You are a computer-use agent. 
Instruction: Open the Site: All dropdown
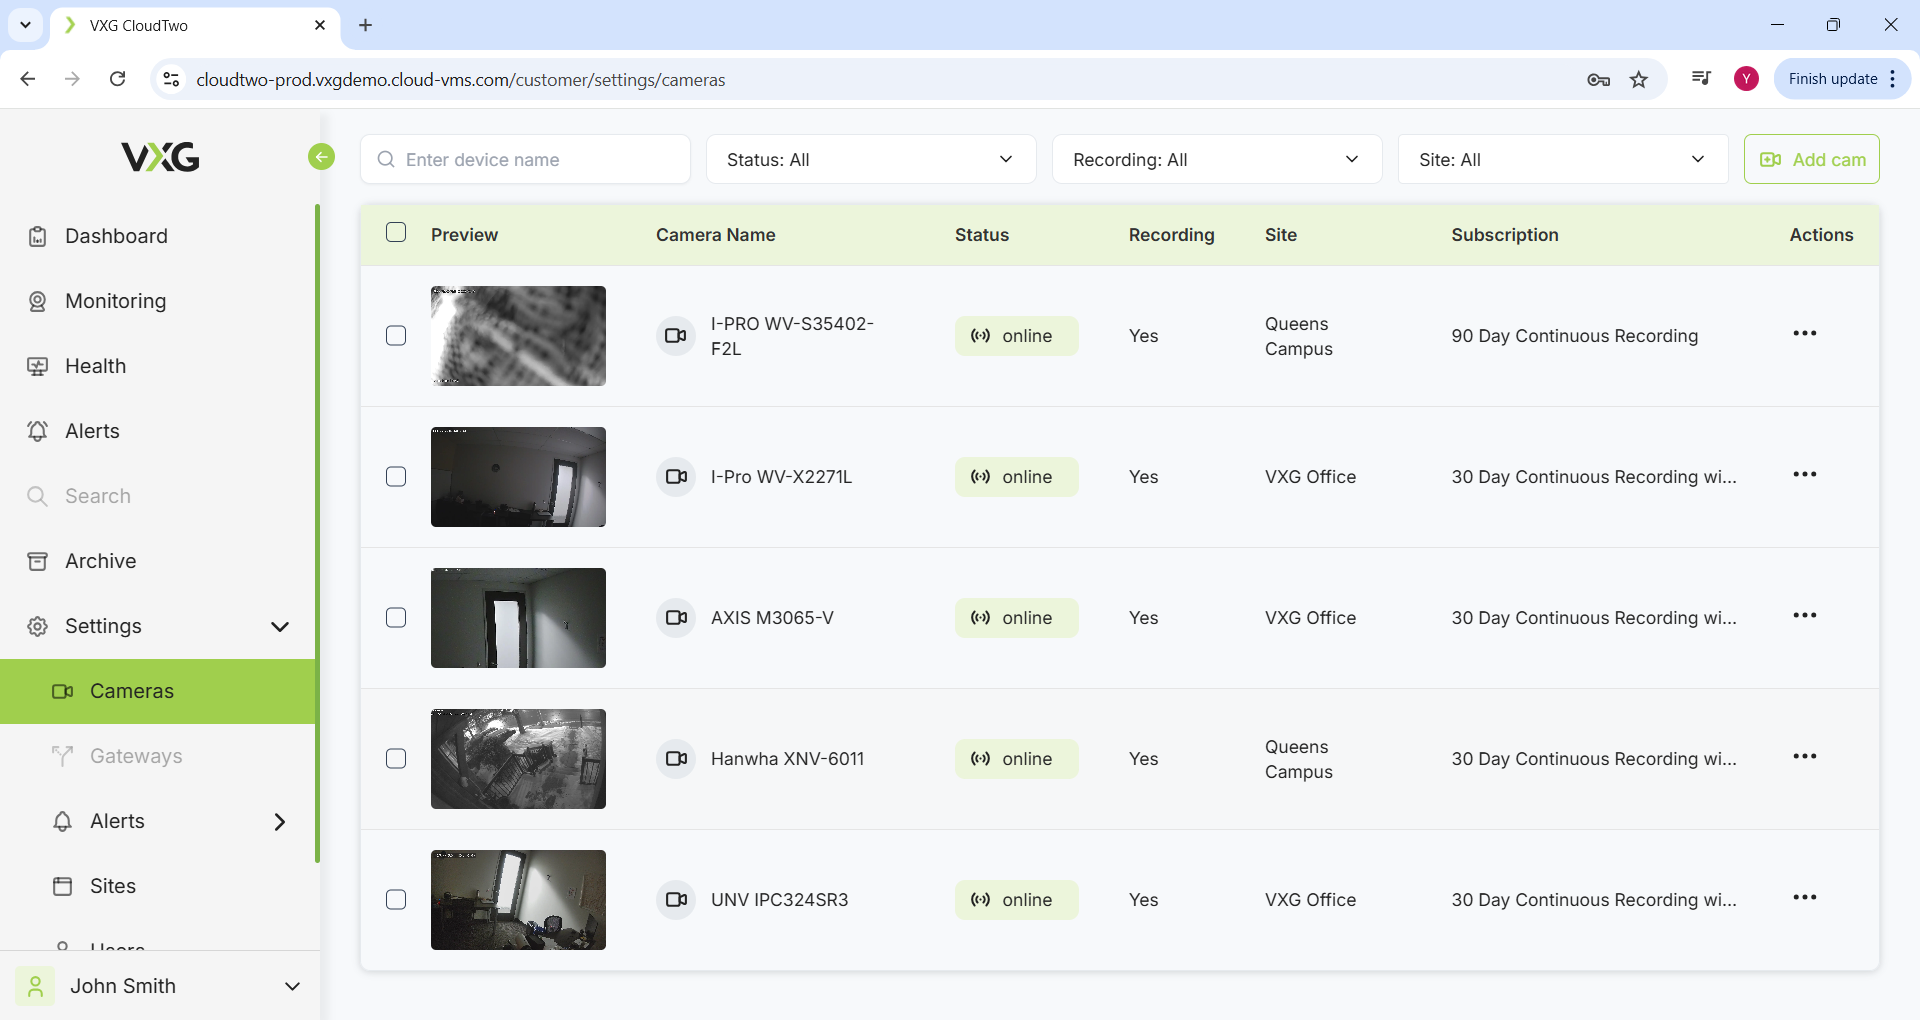coord(1562,160)
